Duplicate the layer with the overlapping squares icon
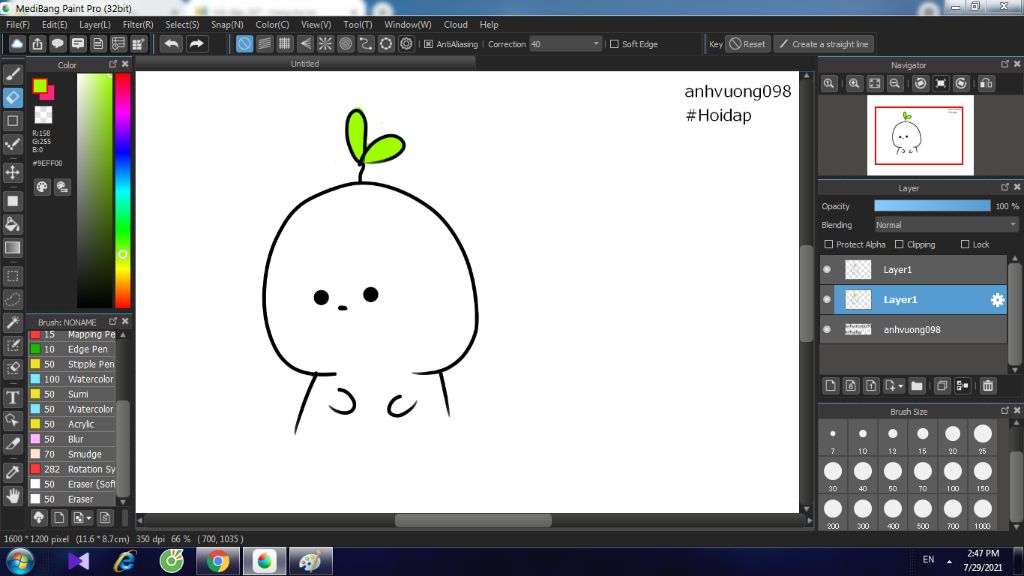This screenshot has height=576, width=1024. [942, 386]
